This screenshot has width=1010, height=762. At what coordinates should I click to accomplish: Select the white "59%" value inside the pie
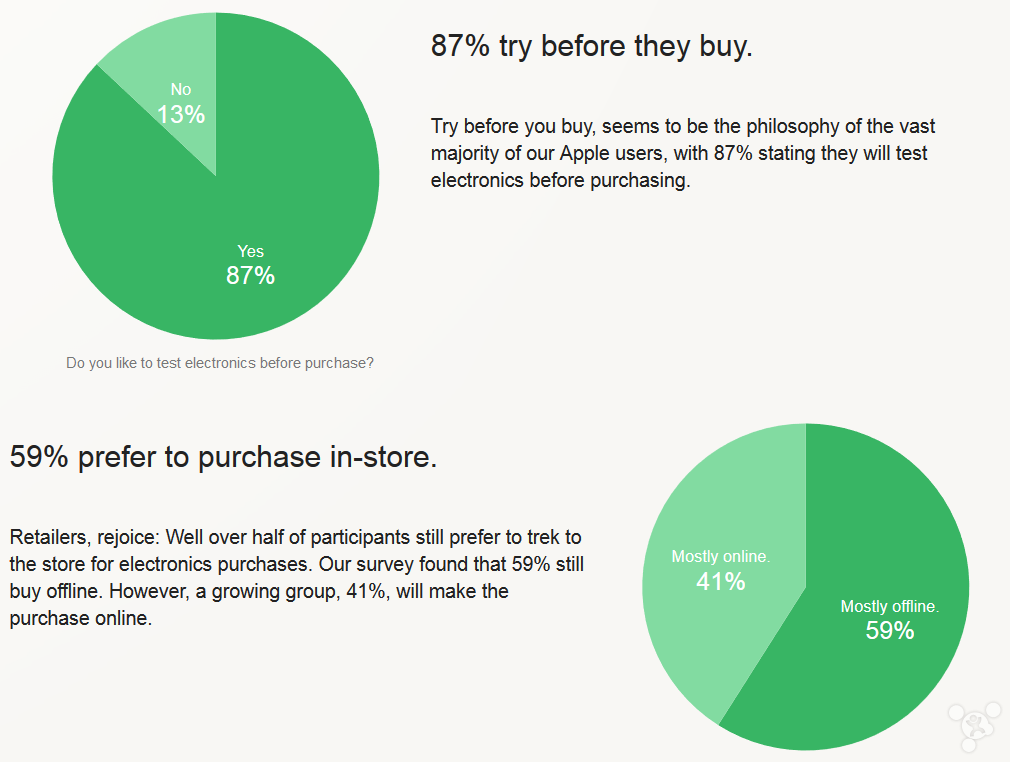click(x=889, y=631)
